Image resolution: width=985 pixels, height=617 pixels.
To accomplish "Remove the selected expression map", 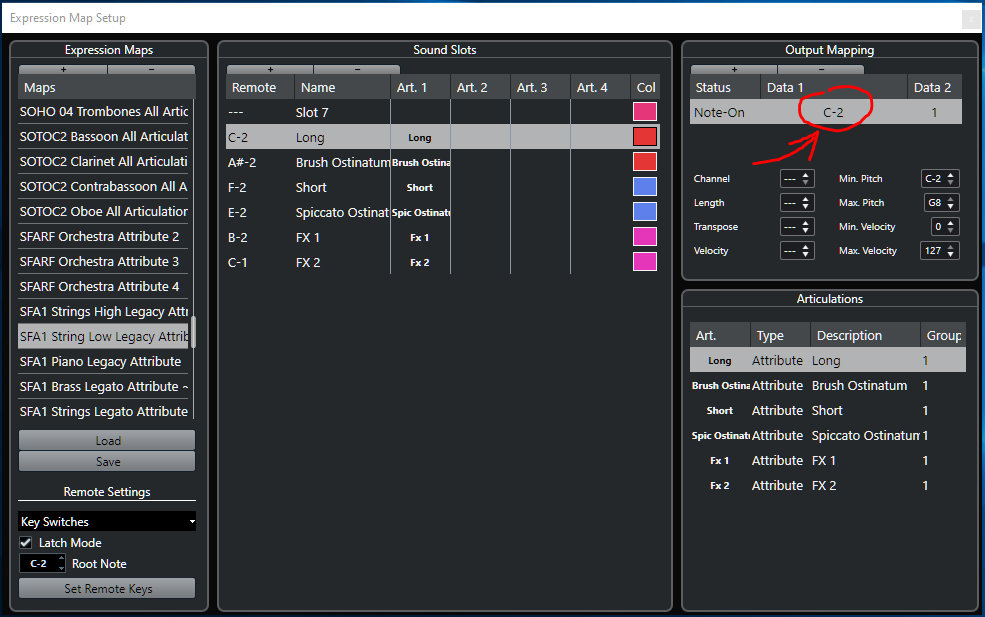I will 150,70.
